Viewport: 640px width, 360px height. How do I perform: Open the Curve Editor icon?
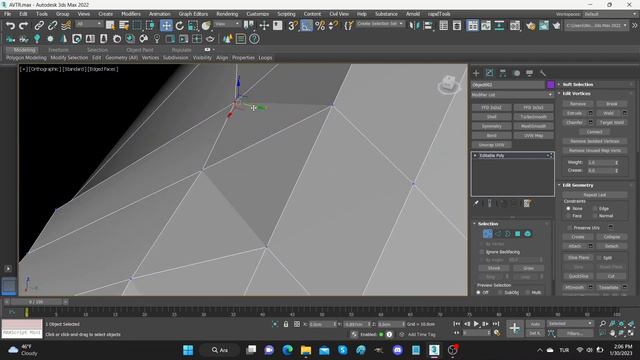(x=486, y=26)
